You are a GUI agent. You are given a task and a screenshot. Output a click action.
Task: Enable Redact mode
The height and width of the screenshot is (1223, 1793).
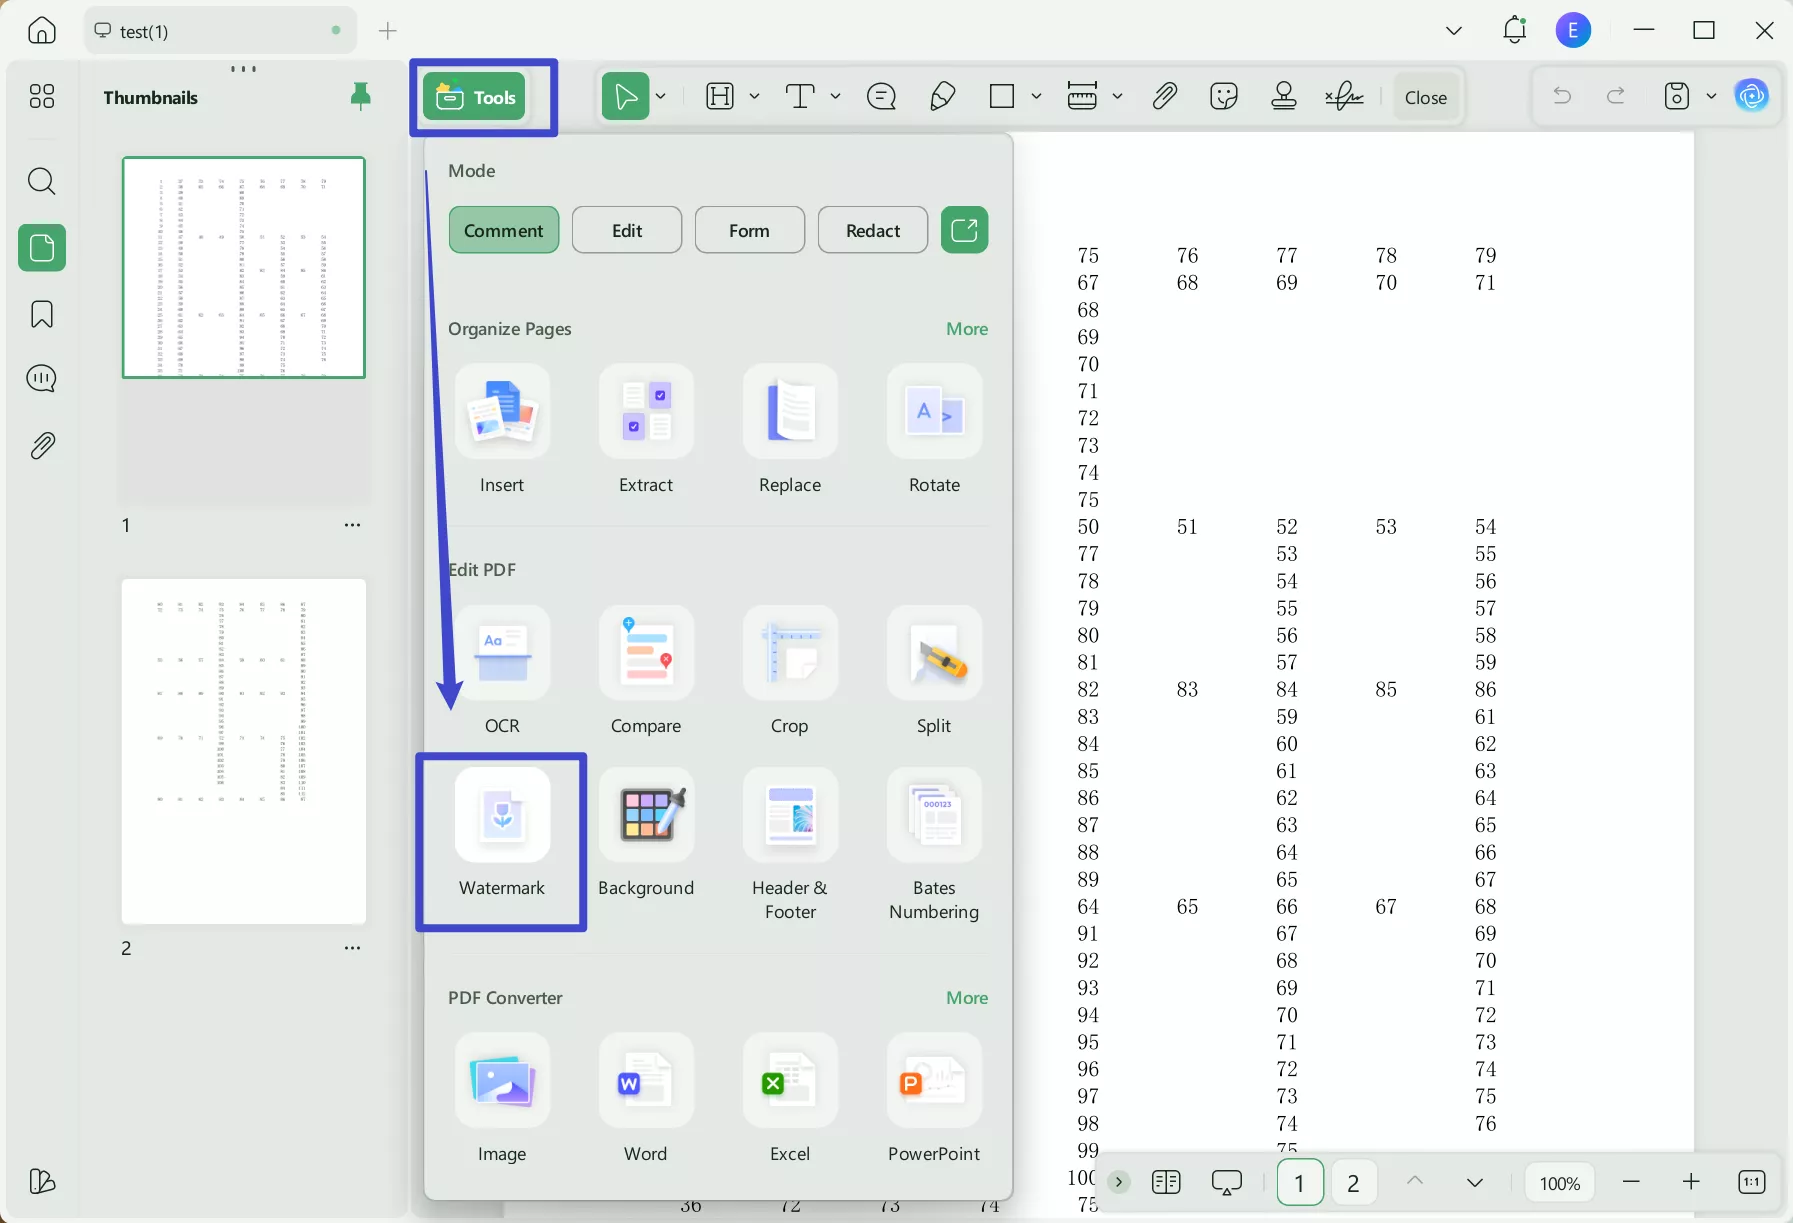tap(871, 229)
